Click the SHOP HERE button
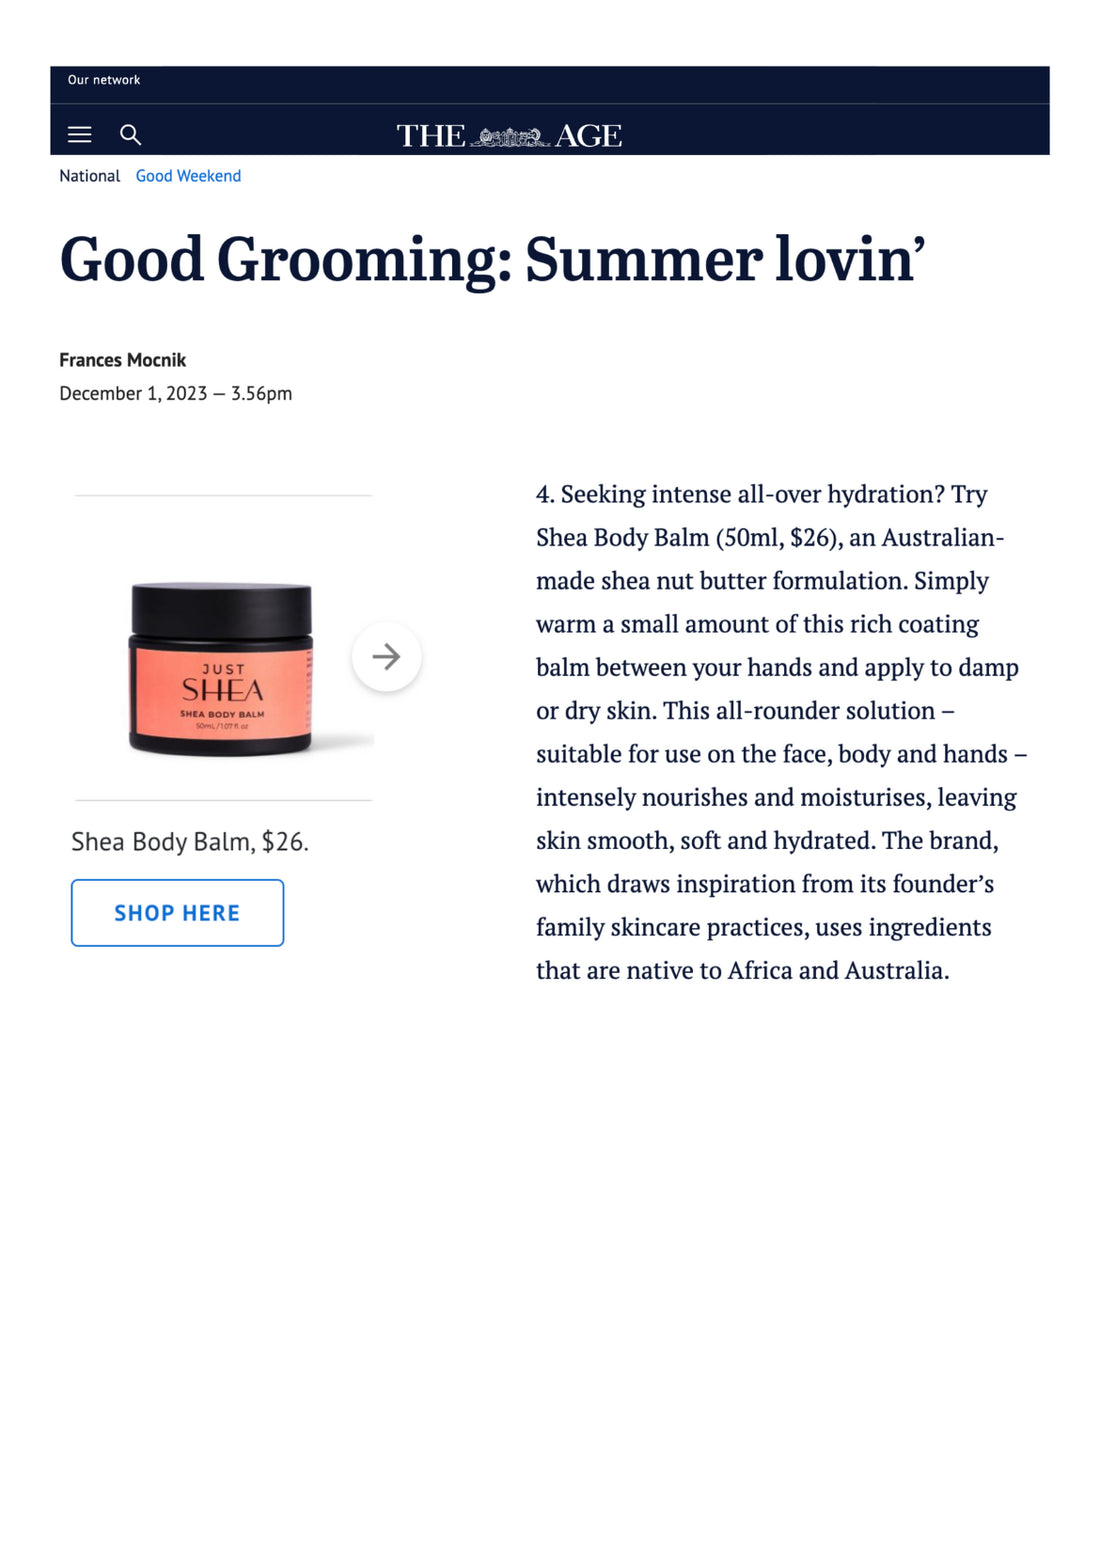 click(x=177, y=913)
